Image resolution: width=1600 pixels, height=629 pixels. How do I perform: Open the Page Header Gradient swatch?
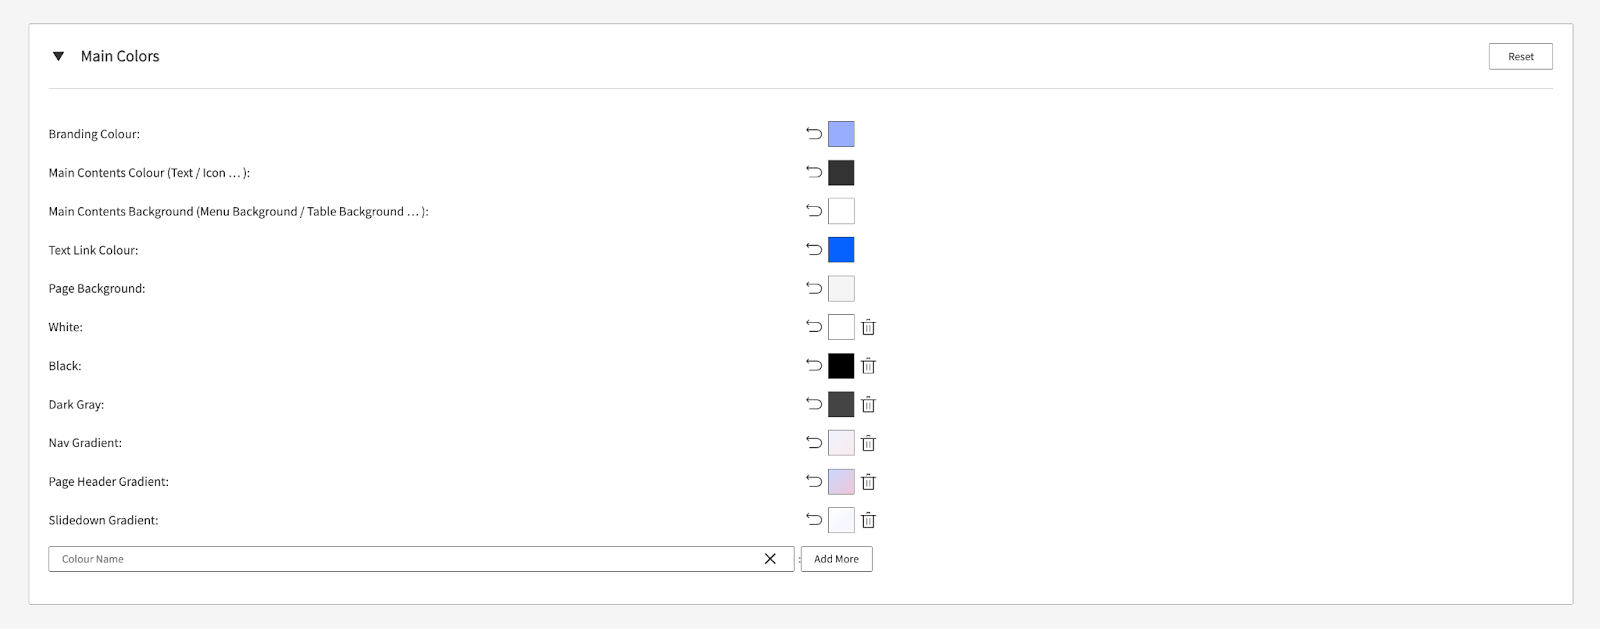tap(841, 482)
